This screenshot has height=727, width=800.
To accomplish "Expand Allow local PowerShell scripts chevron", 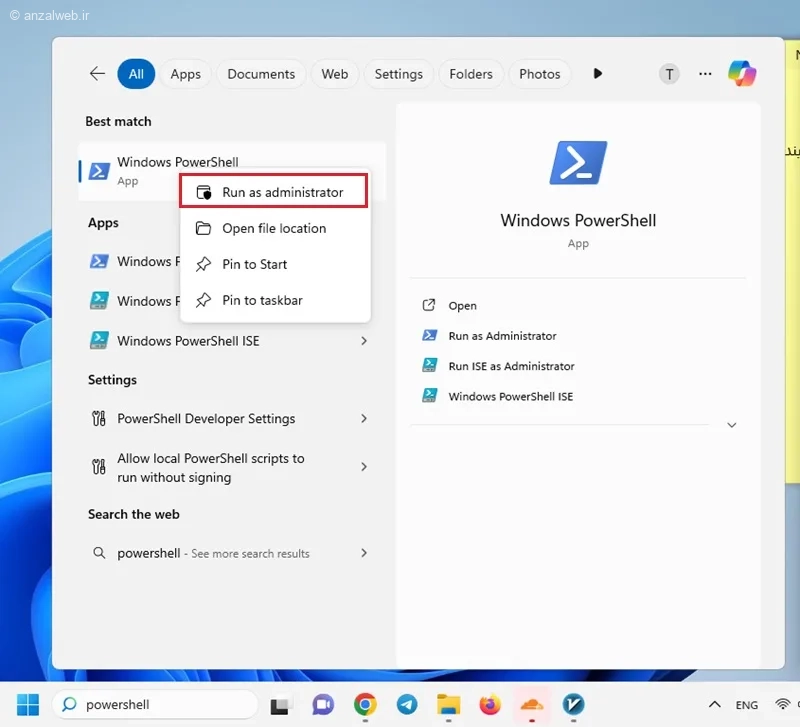I will coord(364,467).
